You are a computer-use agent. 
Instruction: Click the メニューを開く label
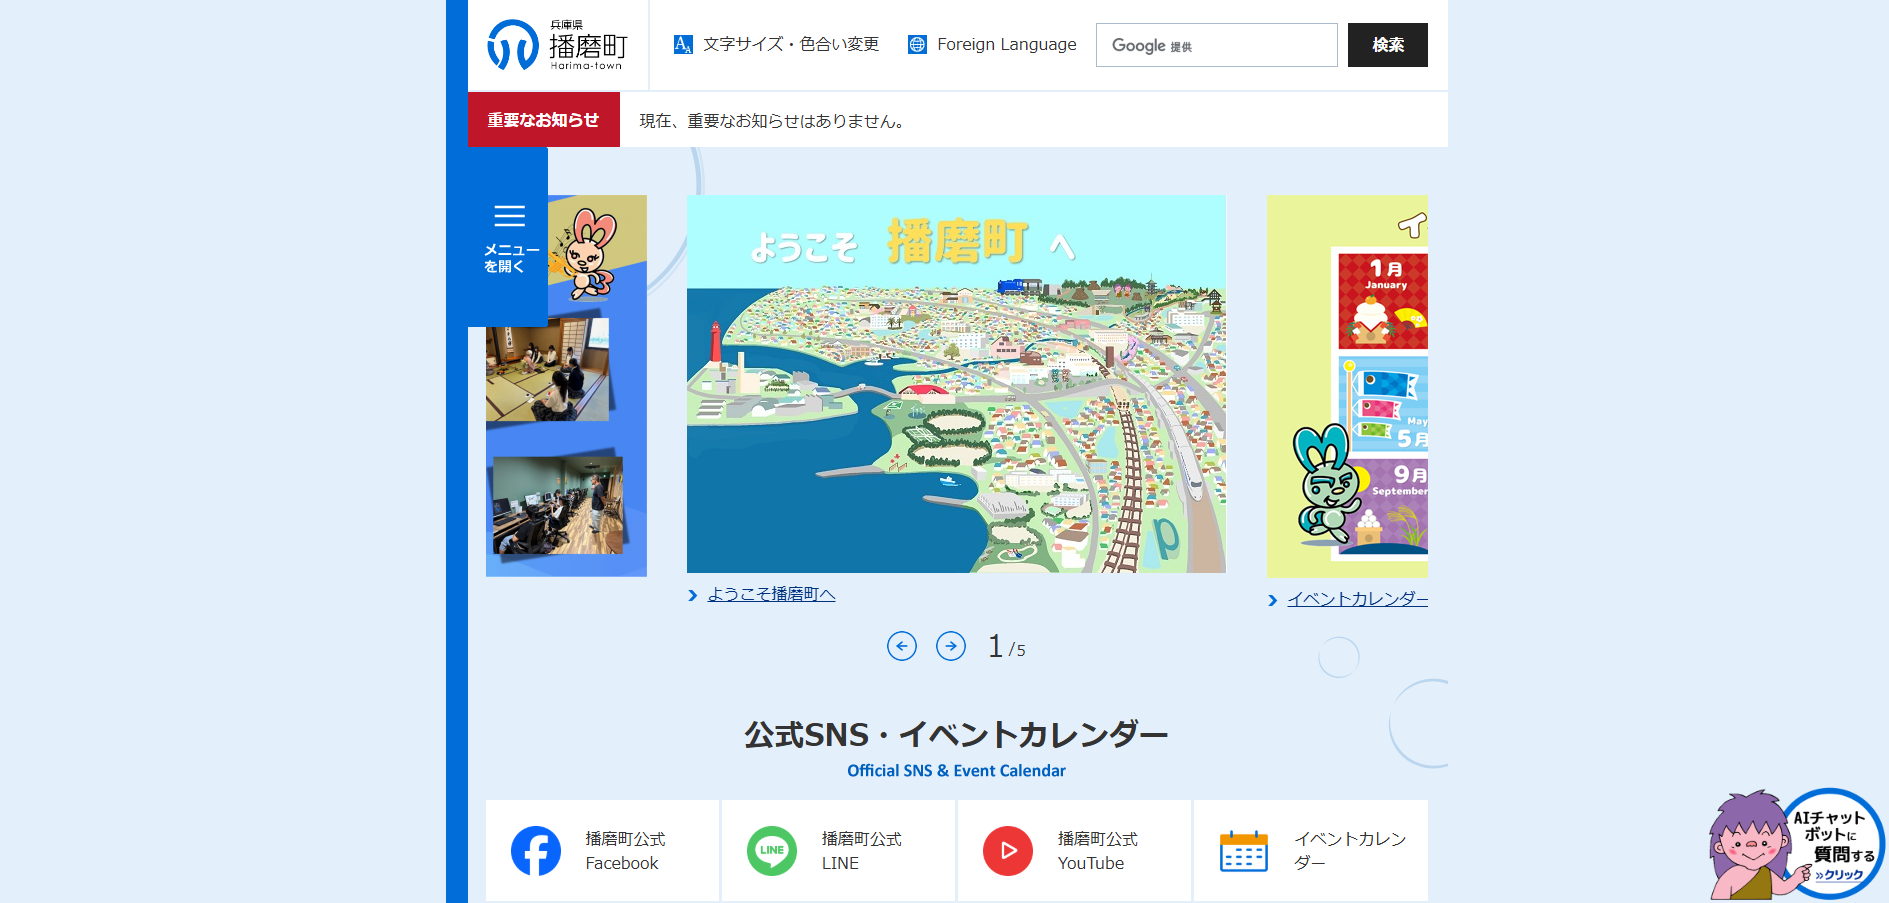point(511,258)
